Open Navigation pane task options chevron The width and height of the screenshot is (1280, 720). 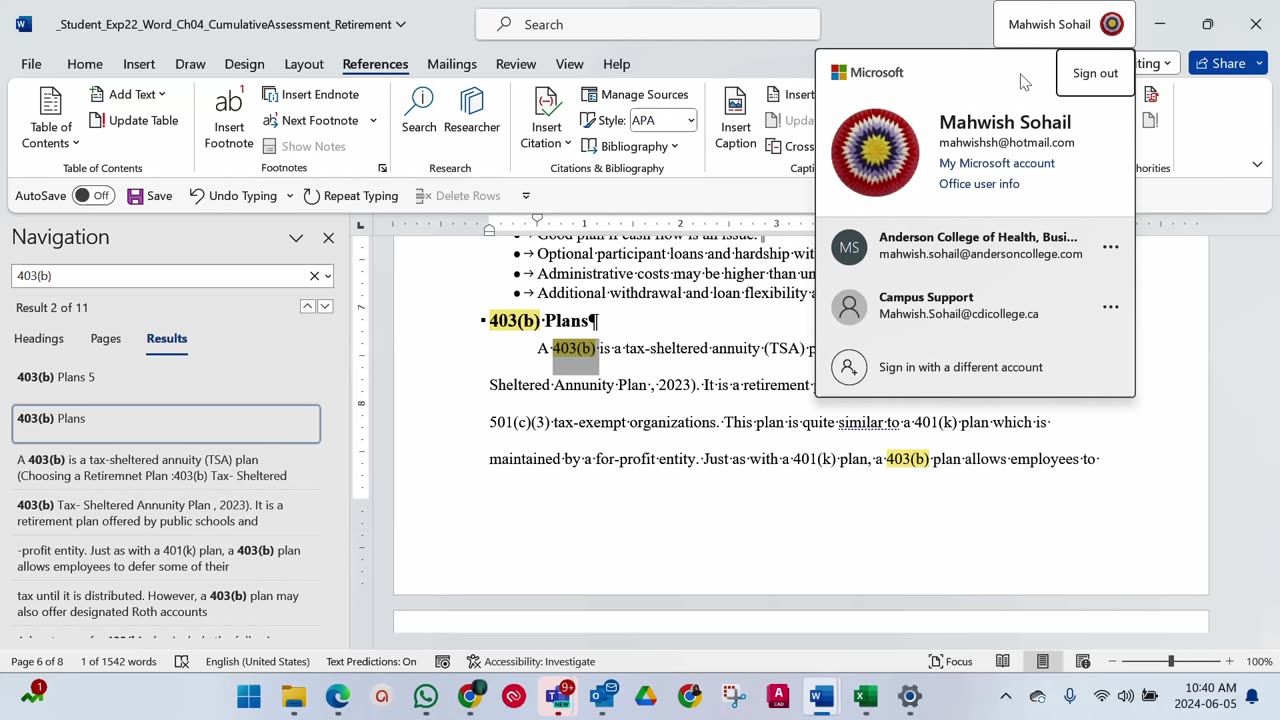coord(296,238)
